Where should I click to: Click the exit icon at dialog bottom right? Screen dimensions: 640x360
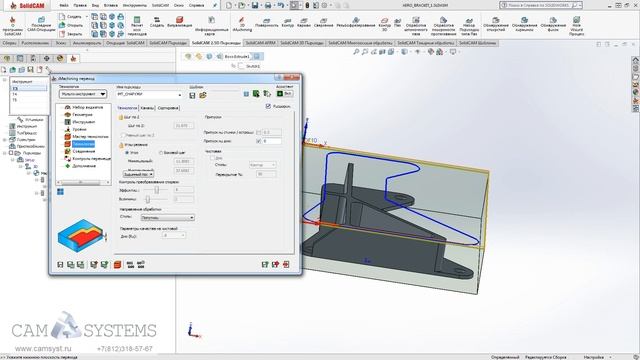[286, 264]
